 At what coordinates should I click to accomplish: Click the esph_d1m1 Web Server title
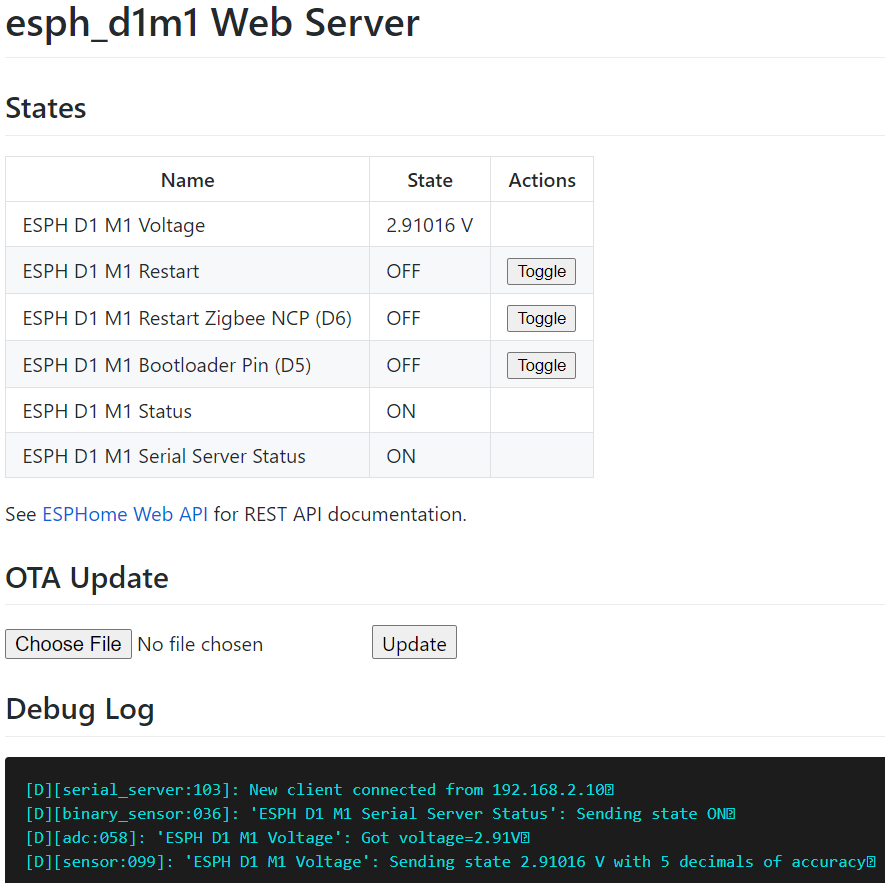pyautogui.click(x=212, y=24)
